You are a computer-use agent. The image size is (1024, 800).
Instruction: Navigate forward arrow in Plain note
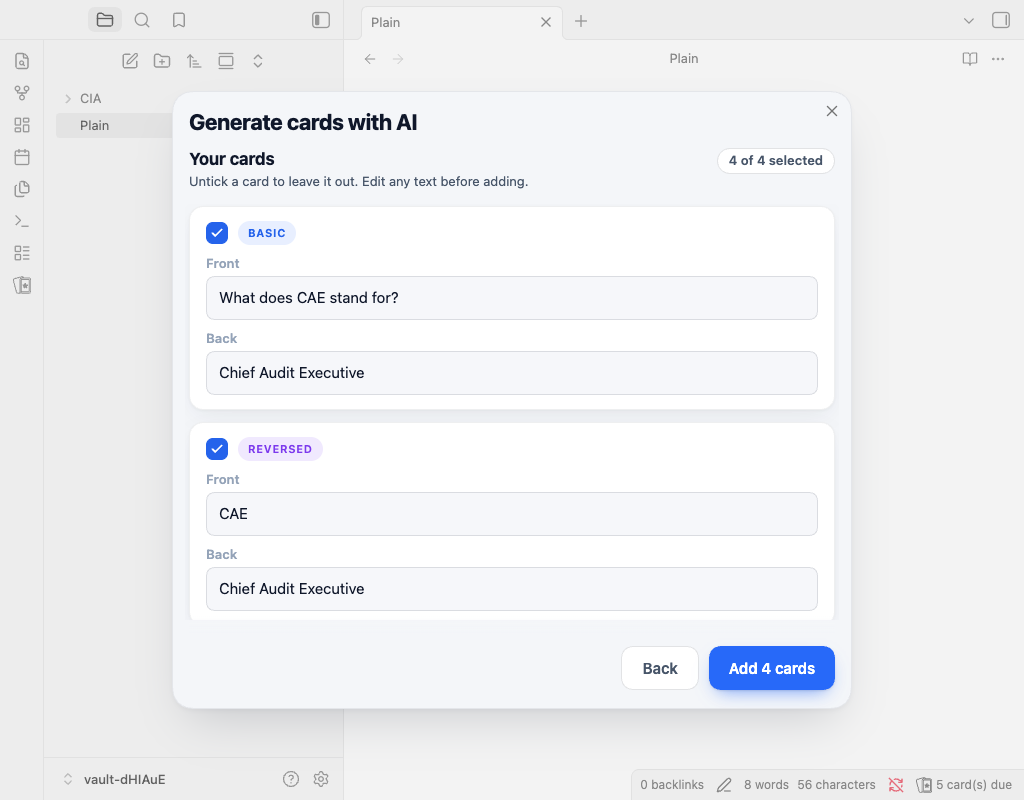click(x=398, y=59)
